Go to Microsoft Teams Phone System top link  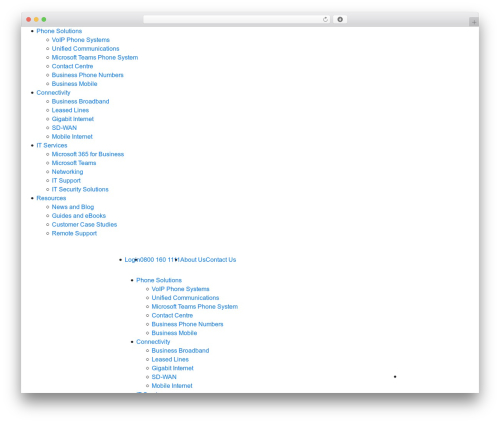[x=95, y=57]
